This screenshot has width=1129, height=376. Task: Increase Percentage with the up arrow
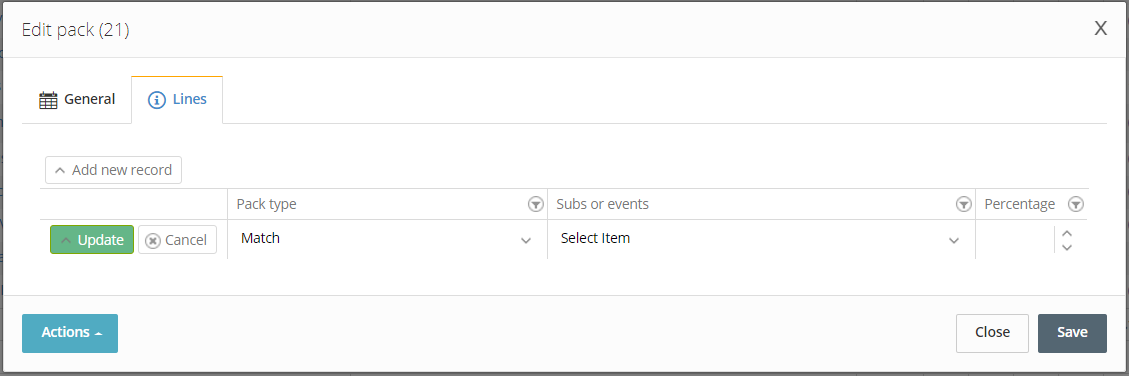pyautogui.click(x=1068, y=233)
